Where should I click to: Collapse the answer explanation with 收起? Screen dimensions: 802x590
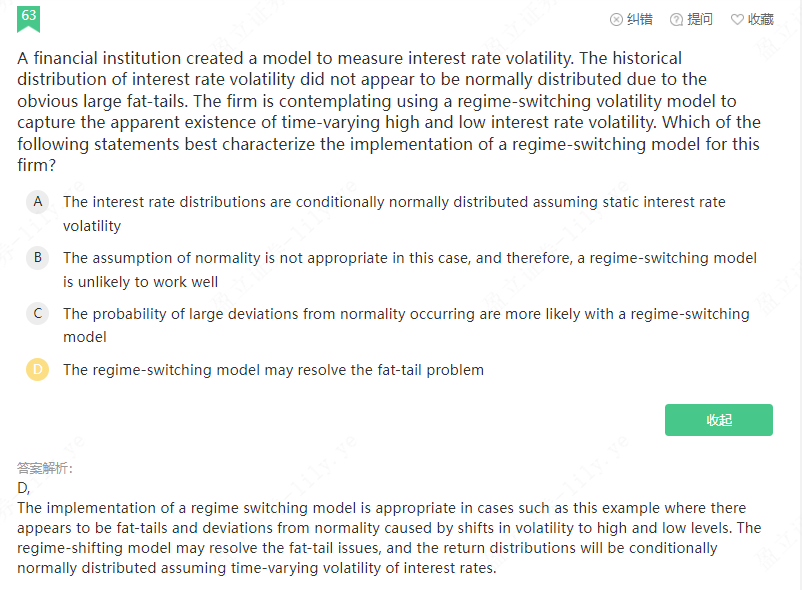[x=718, y=420]
